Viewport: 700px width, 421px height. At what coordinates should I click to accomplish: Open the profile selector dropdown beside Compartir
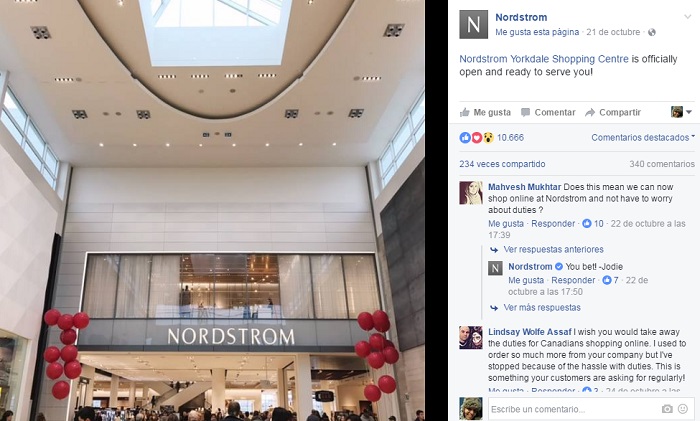click(681, 112)
